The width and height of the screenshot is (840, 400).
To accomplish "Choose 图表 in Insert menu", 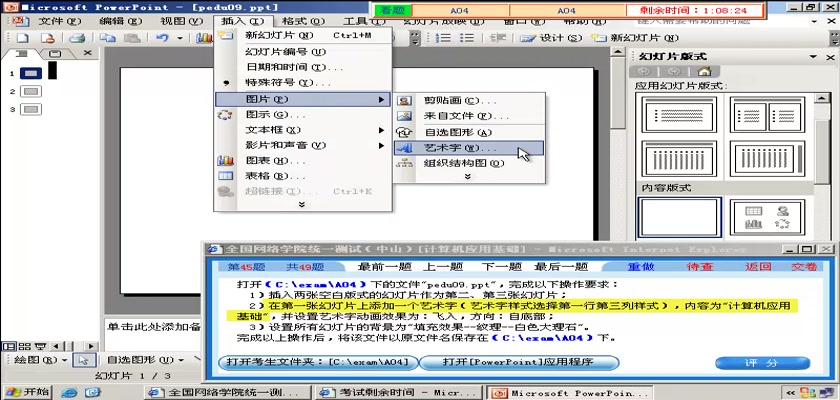I will [x=303, y=161].
